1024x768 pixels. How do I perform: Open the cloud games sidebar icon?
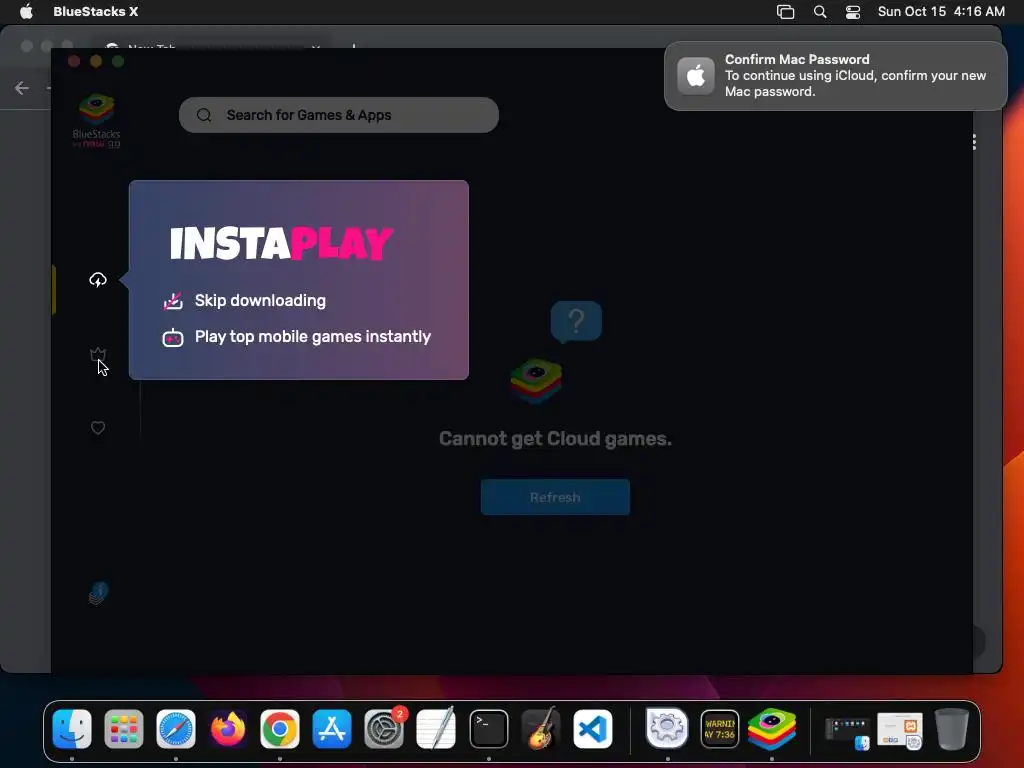pyautogui.click(x=98, y=280)
